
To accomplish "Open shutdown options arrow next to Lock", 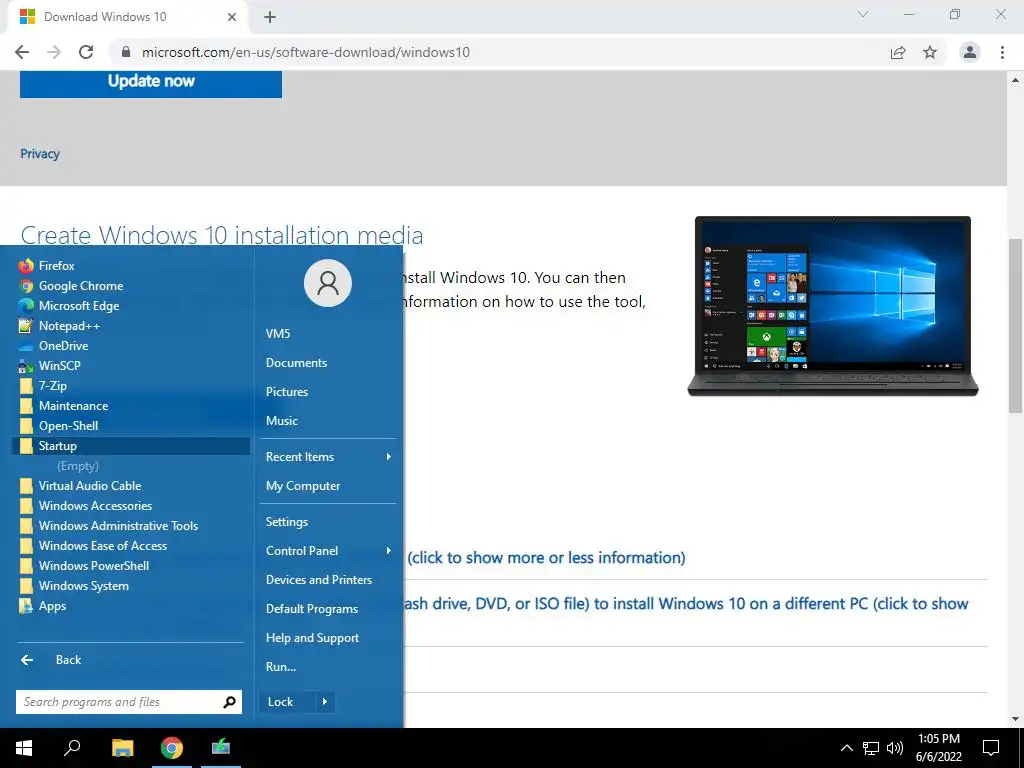I will (325, 702).
